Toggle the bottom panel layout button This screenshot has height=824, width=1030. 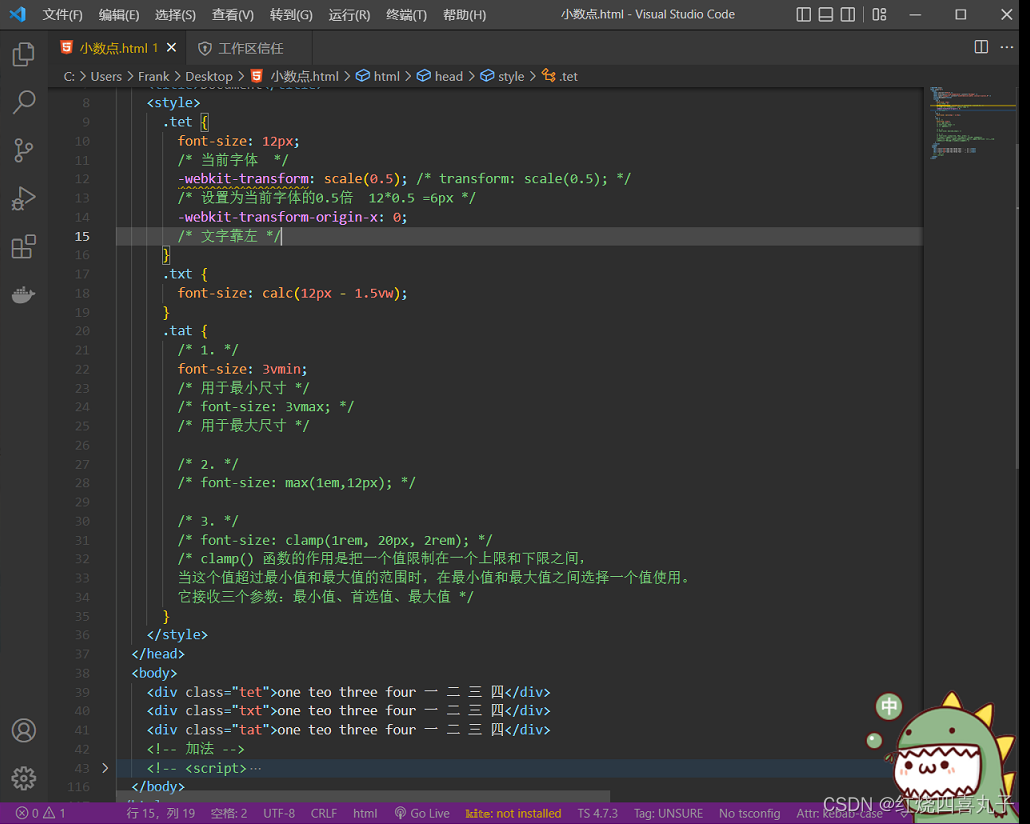(x=826, y=14)
